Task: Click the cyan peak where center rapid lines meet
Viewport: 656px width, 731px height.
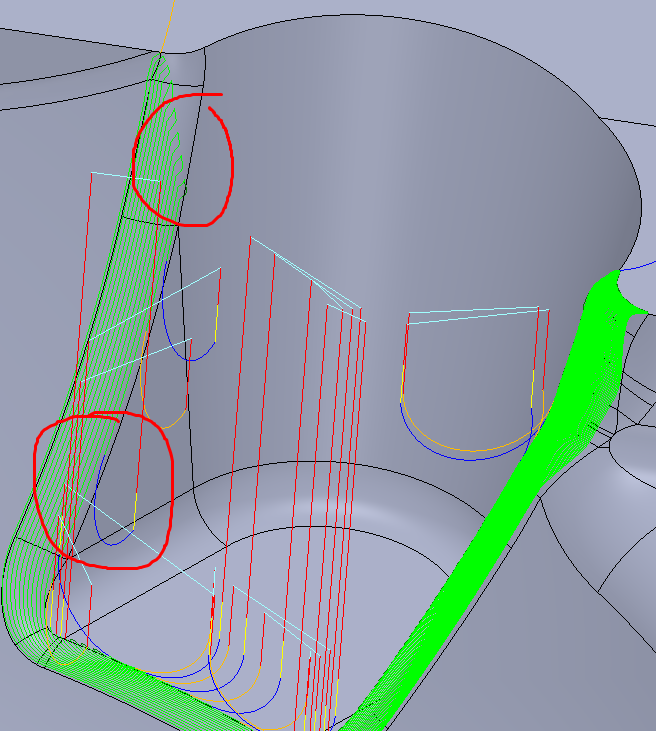Action: coord(251,238)
